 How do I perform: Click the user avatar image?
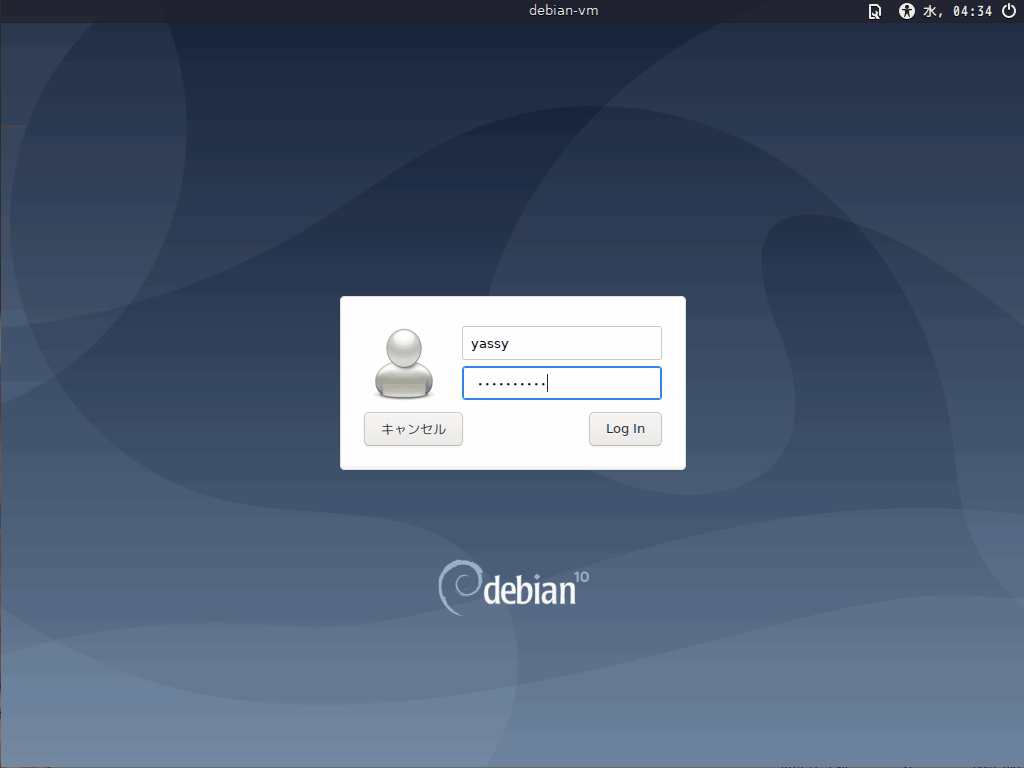[x=404, y=363]
